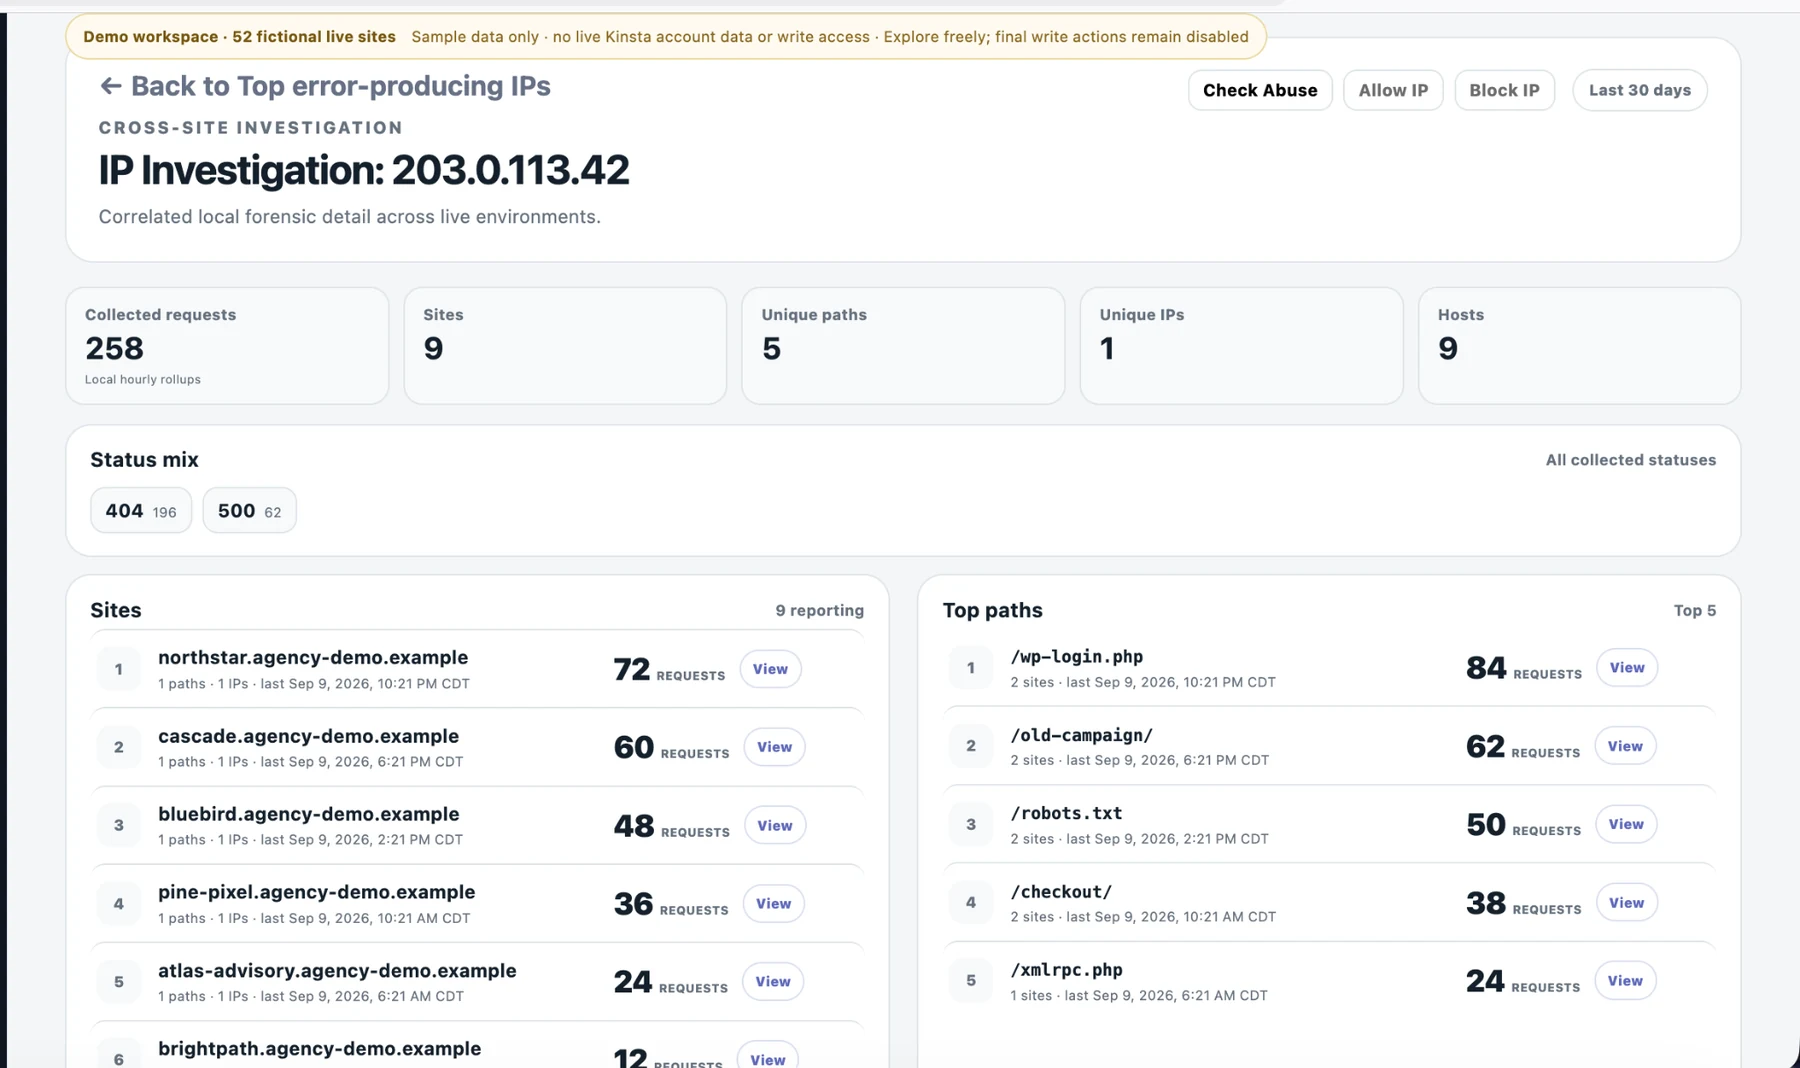Screen dimensions: 1800x1068
Task: View northstar.agency-demo.example site details
Action: [x=770, y=669]
